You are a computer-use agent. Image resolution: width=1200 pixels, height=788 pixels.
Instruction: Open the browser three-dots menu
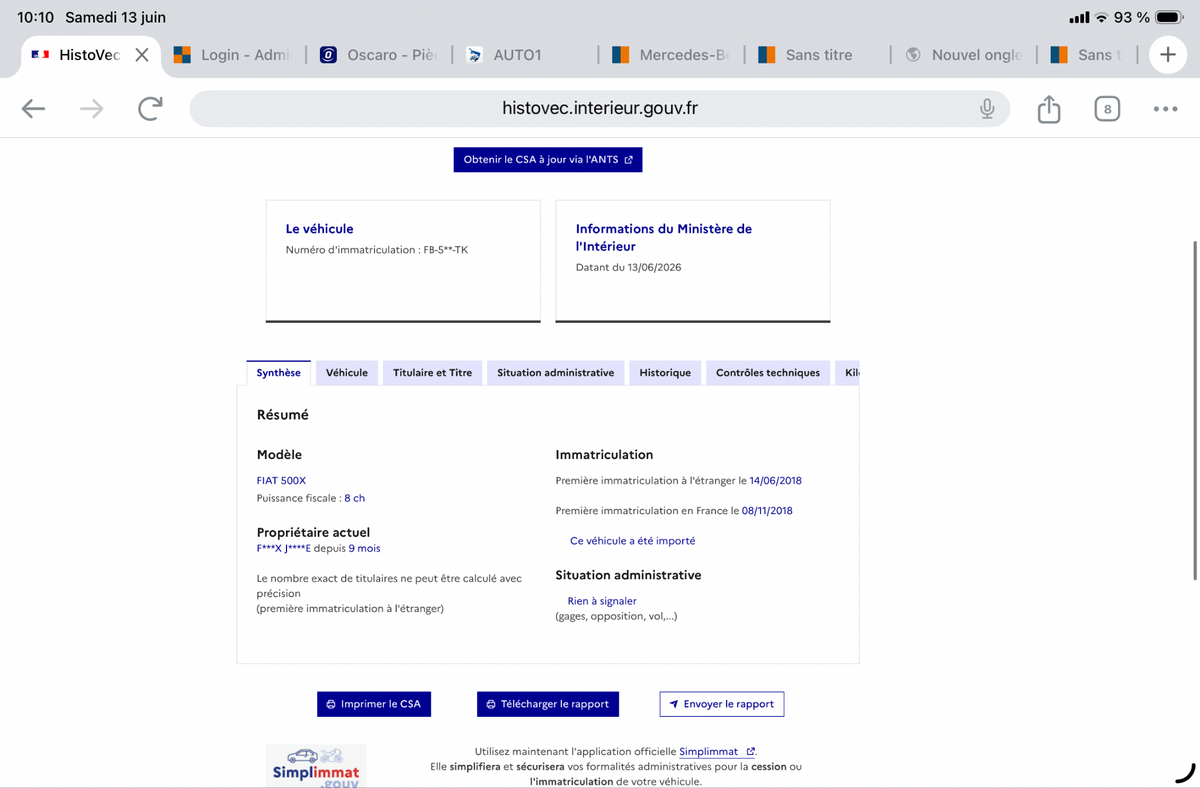(x=1165, y=109)
